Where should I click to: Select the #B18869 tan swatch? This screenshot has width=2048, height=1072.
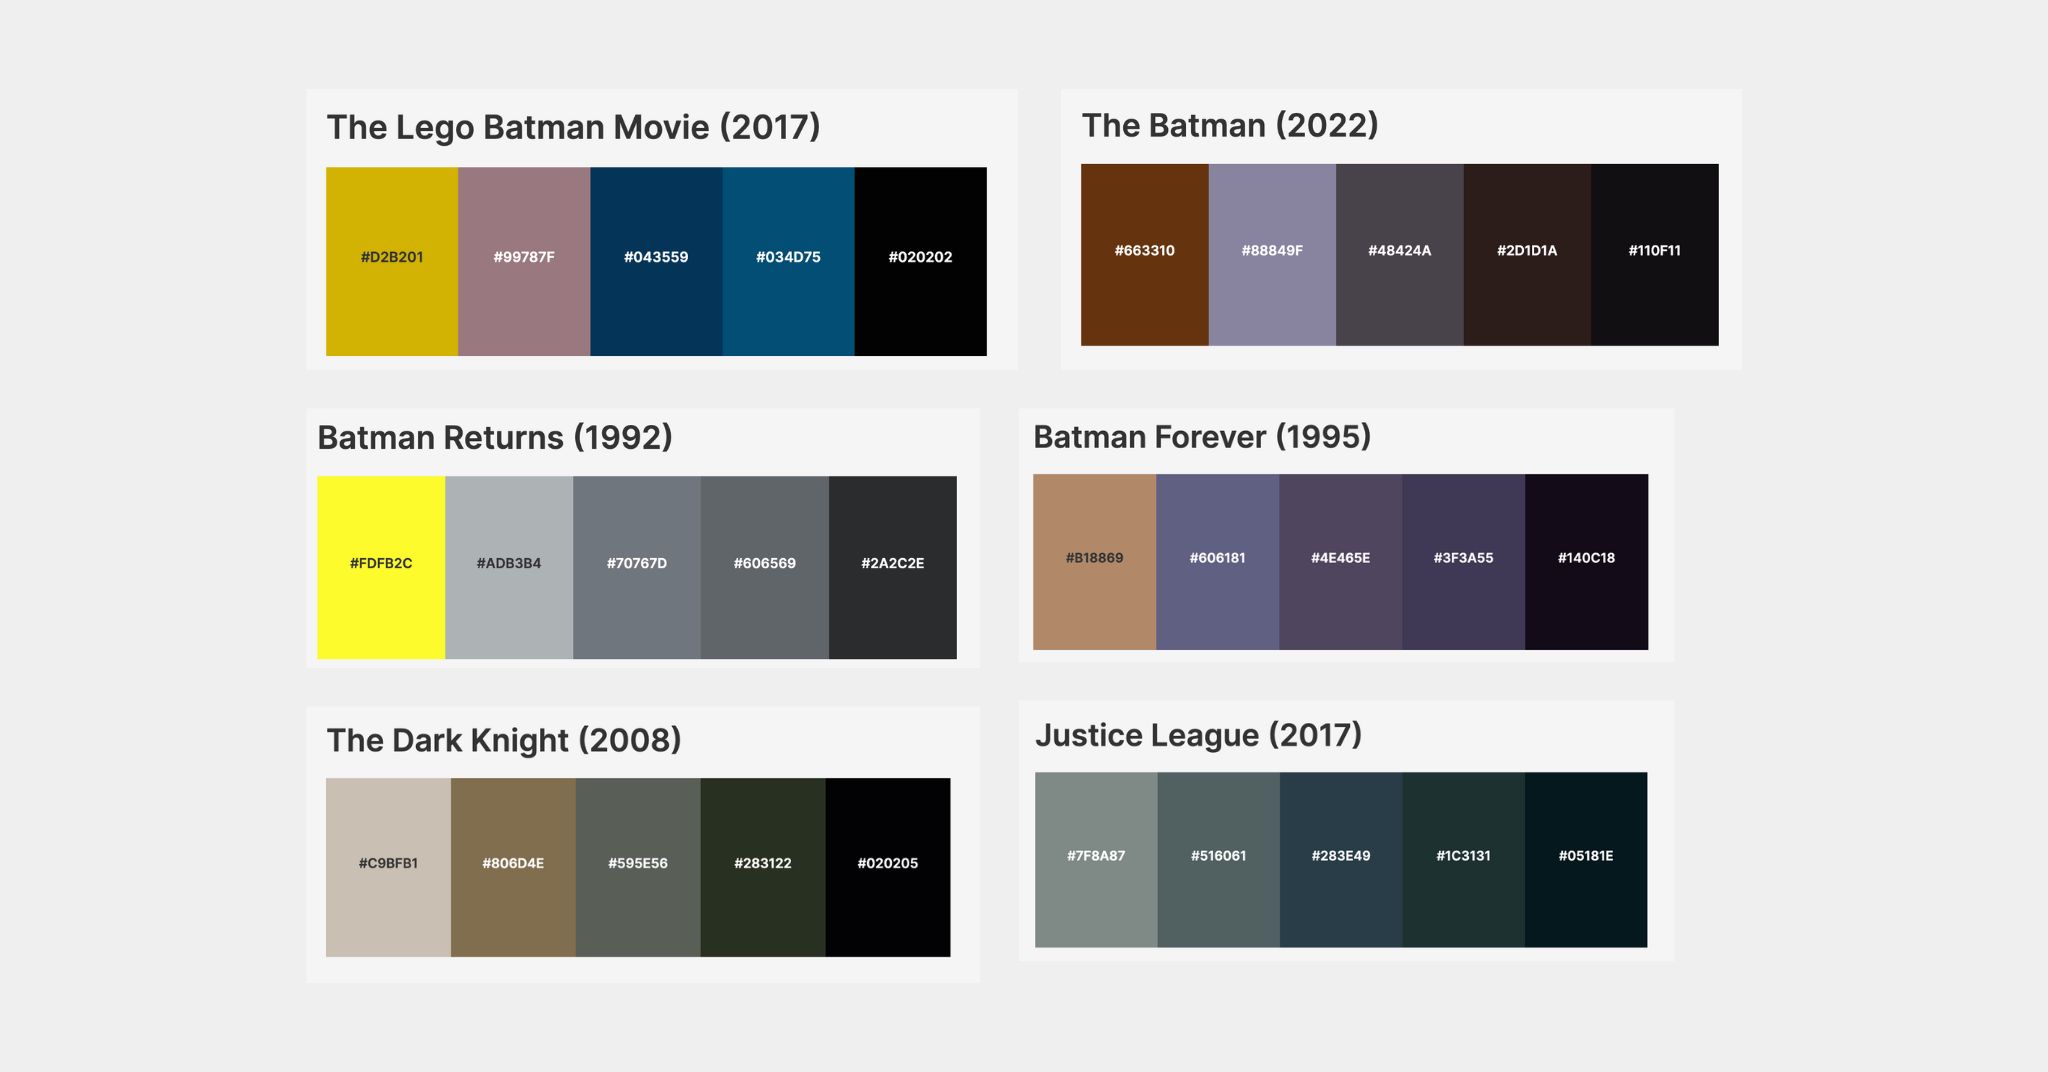(x=1095, y=560)
